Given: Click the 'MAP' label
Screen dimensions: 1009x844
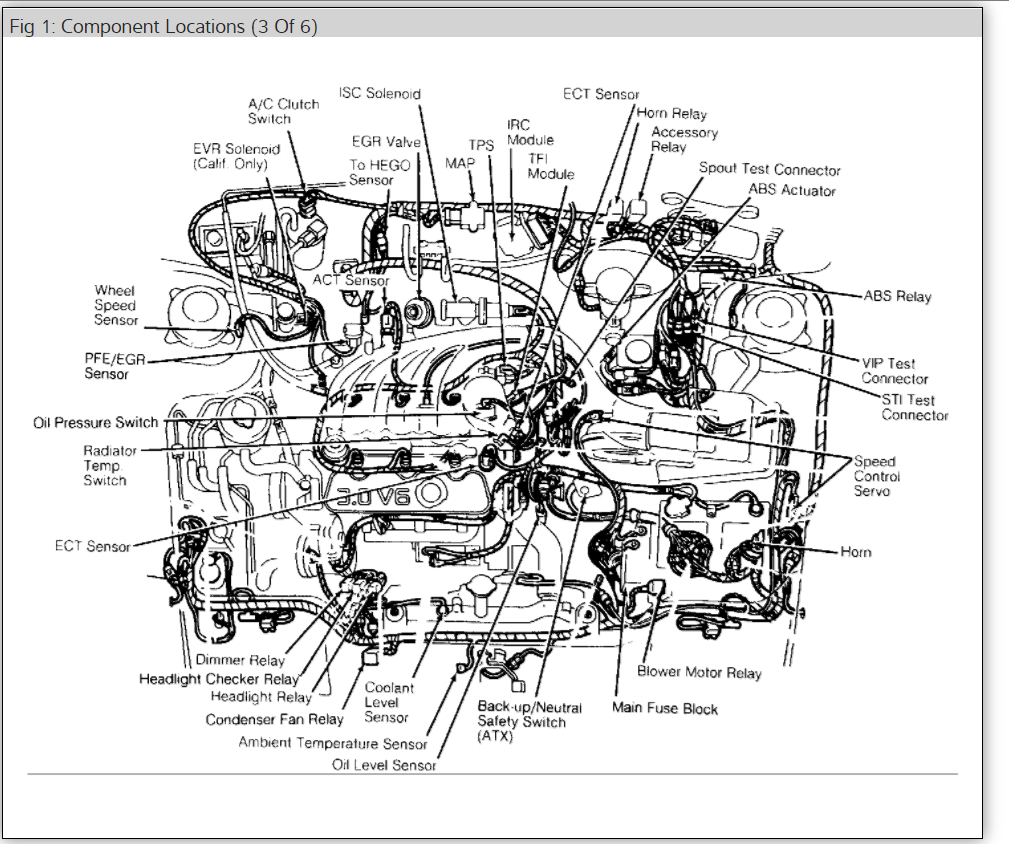Looking at the screenshot, I should click(459, 163).
